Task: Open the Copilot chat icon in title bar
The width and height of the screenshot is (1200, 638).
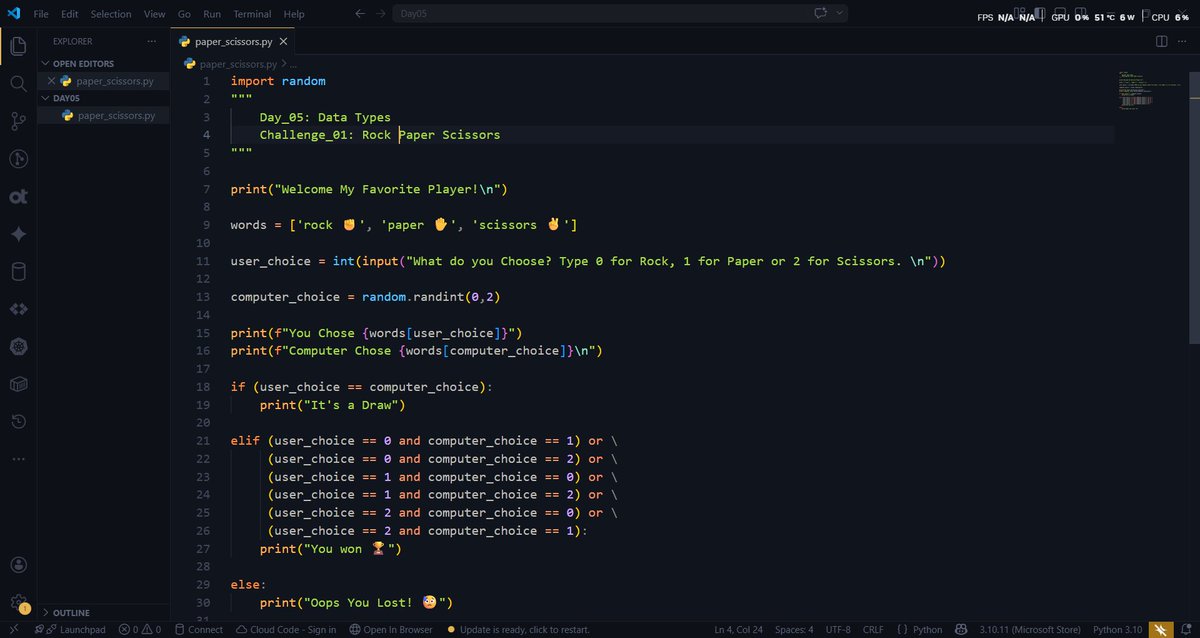Action: point(822,14)
